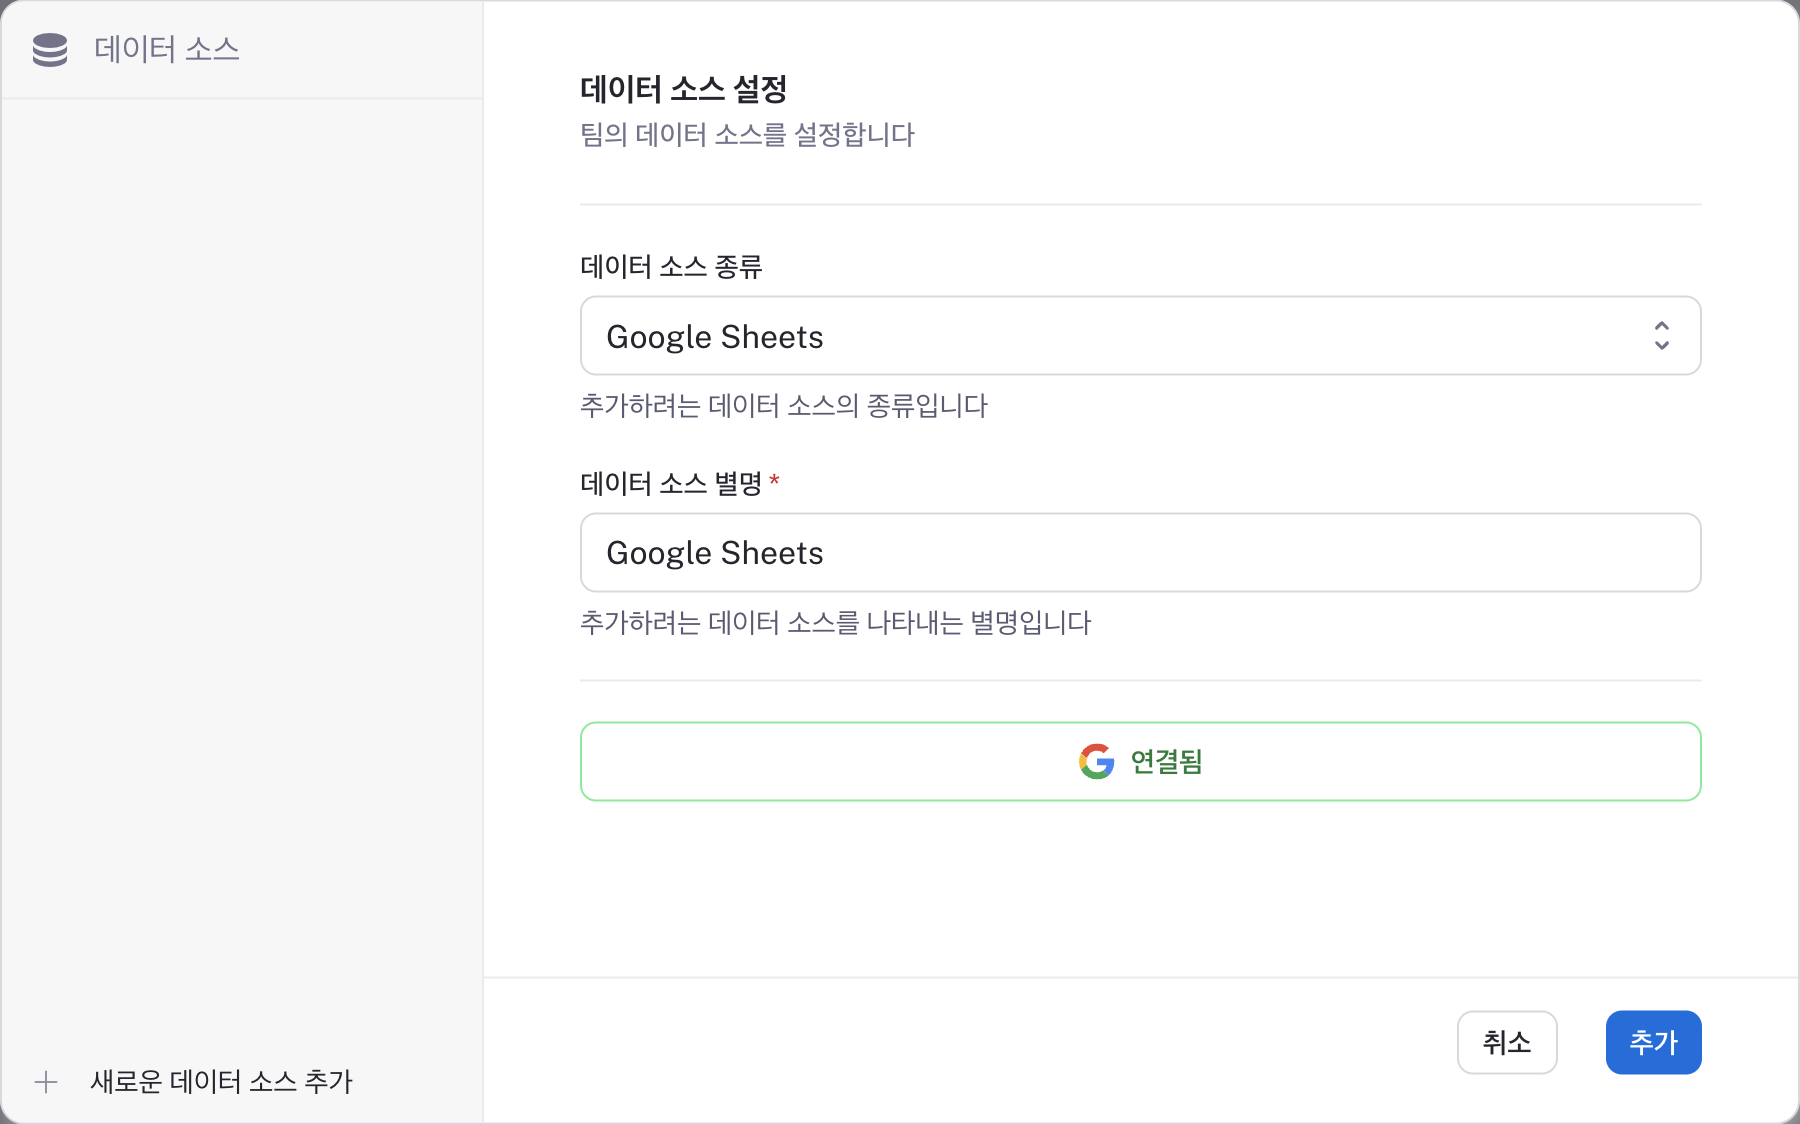This screenshot has width=1800, height=1124.
Task: Click the blue 추가 button
Action: pos(1653,1042)
